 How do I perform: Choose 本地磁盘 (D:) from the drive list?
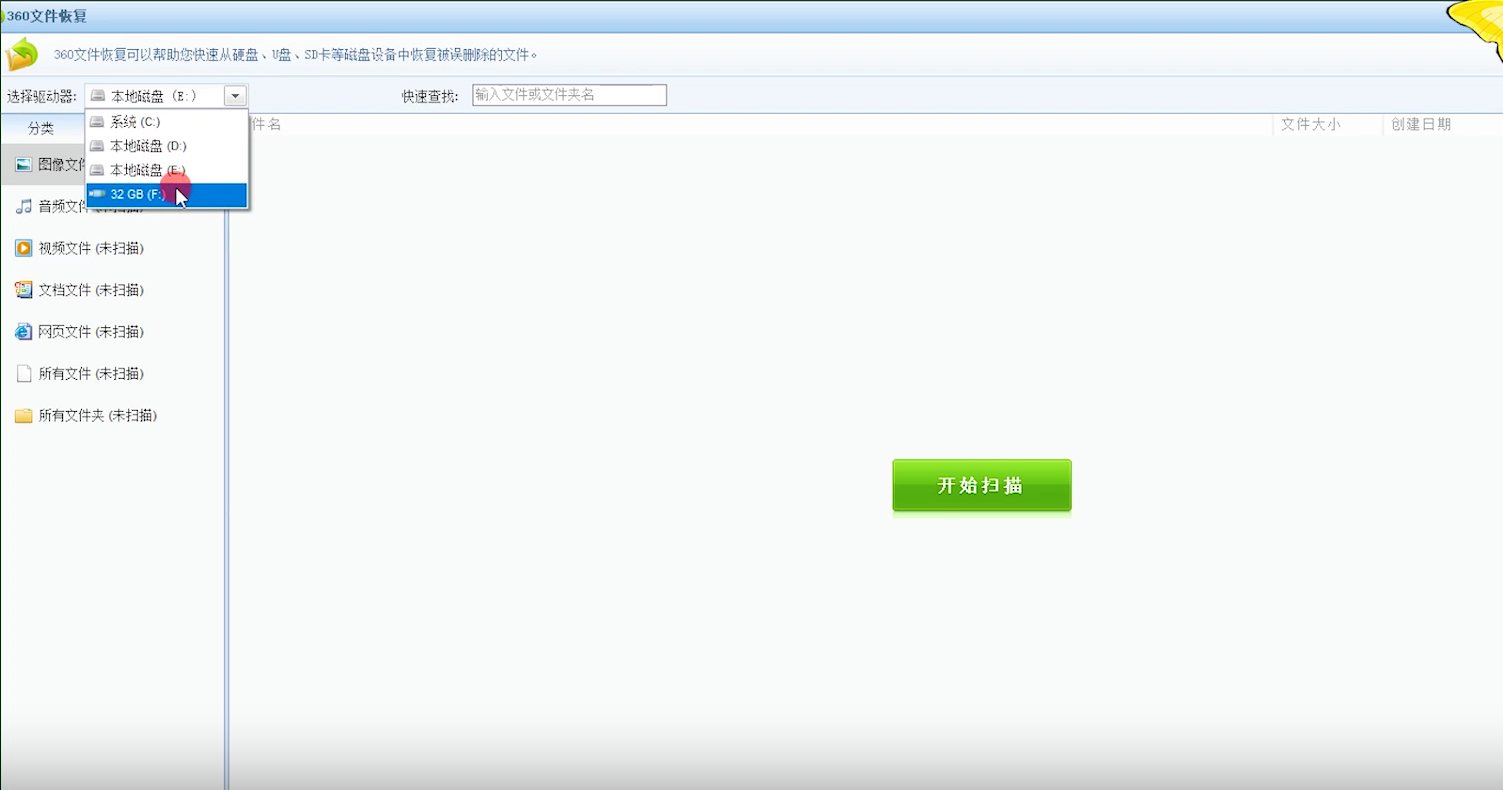coord(166,146)
